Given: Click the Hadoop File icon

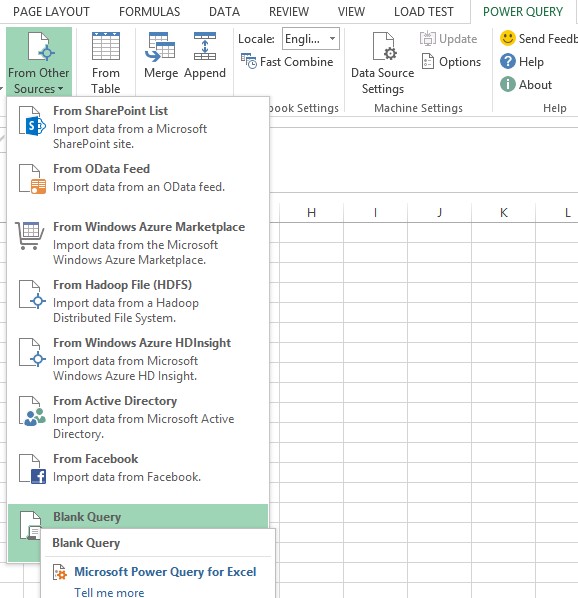Looking at the screenshot, I should [32, 295].
